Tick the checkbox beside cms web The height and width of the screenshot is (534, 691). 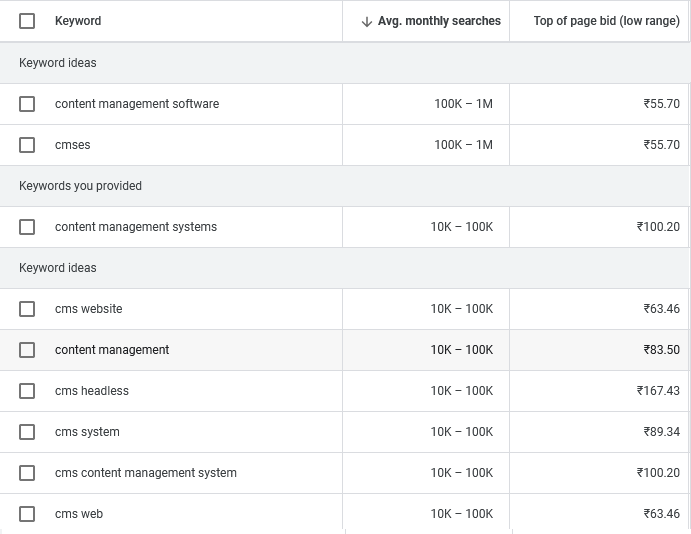(27, 514)
